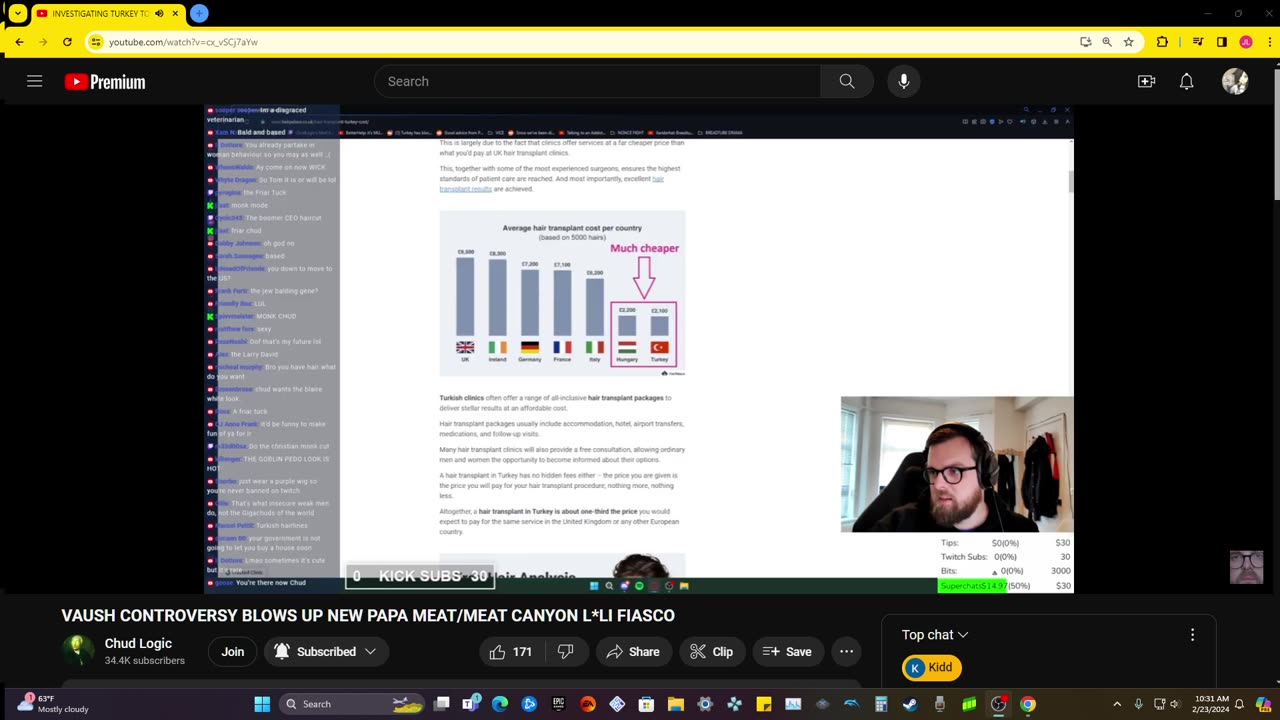Open the YouTube account avatar menu
This screenshot has height=720, width=1280.
(1235, 81)
